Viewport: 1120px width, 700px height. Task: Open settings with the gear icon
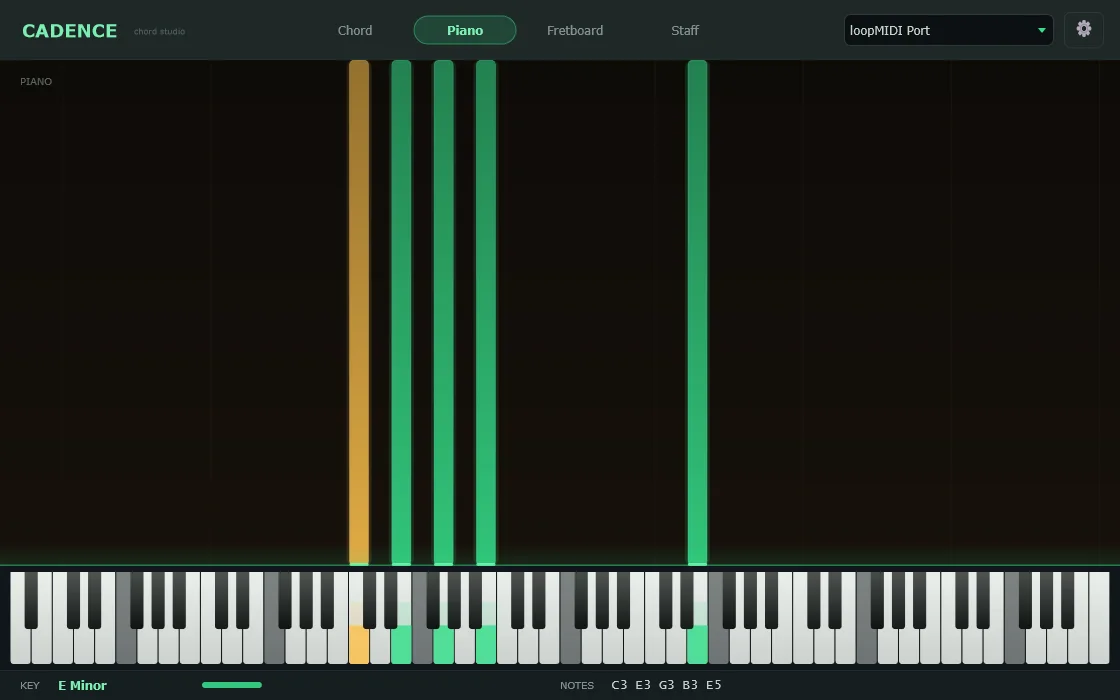pos(1084,30)
